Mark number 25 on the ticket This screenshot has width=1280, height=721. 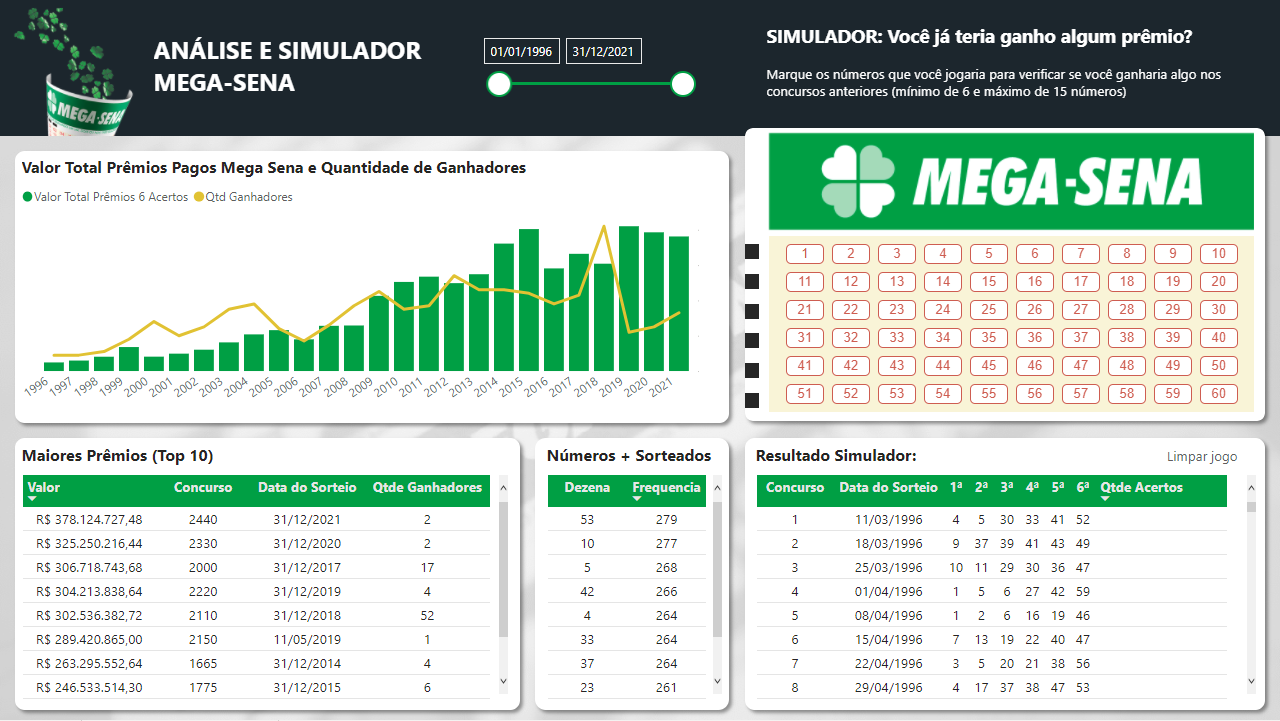(x=989, y=310)
